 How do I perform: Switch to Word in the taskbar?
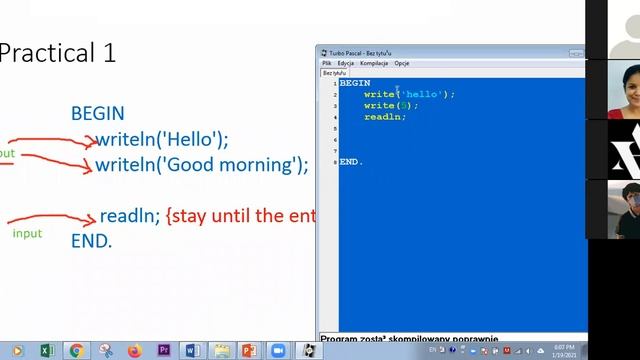coord(193,351)
